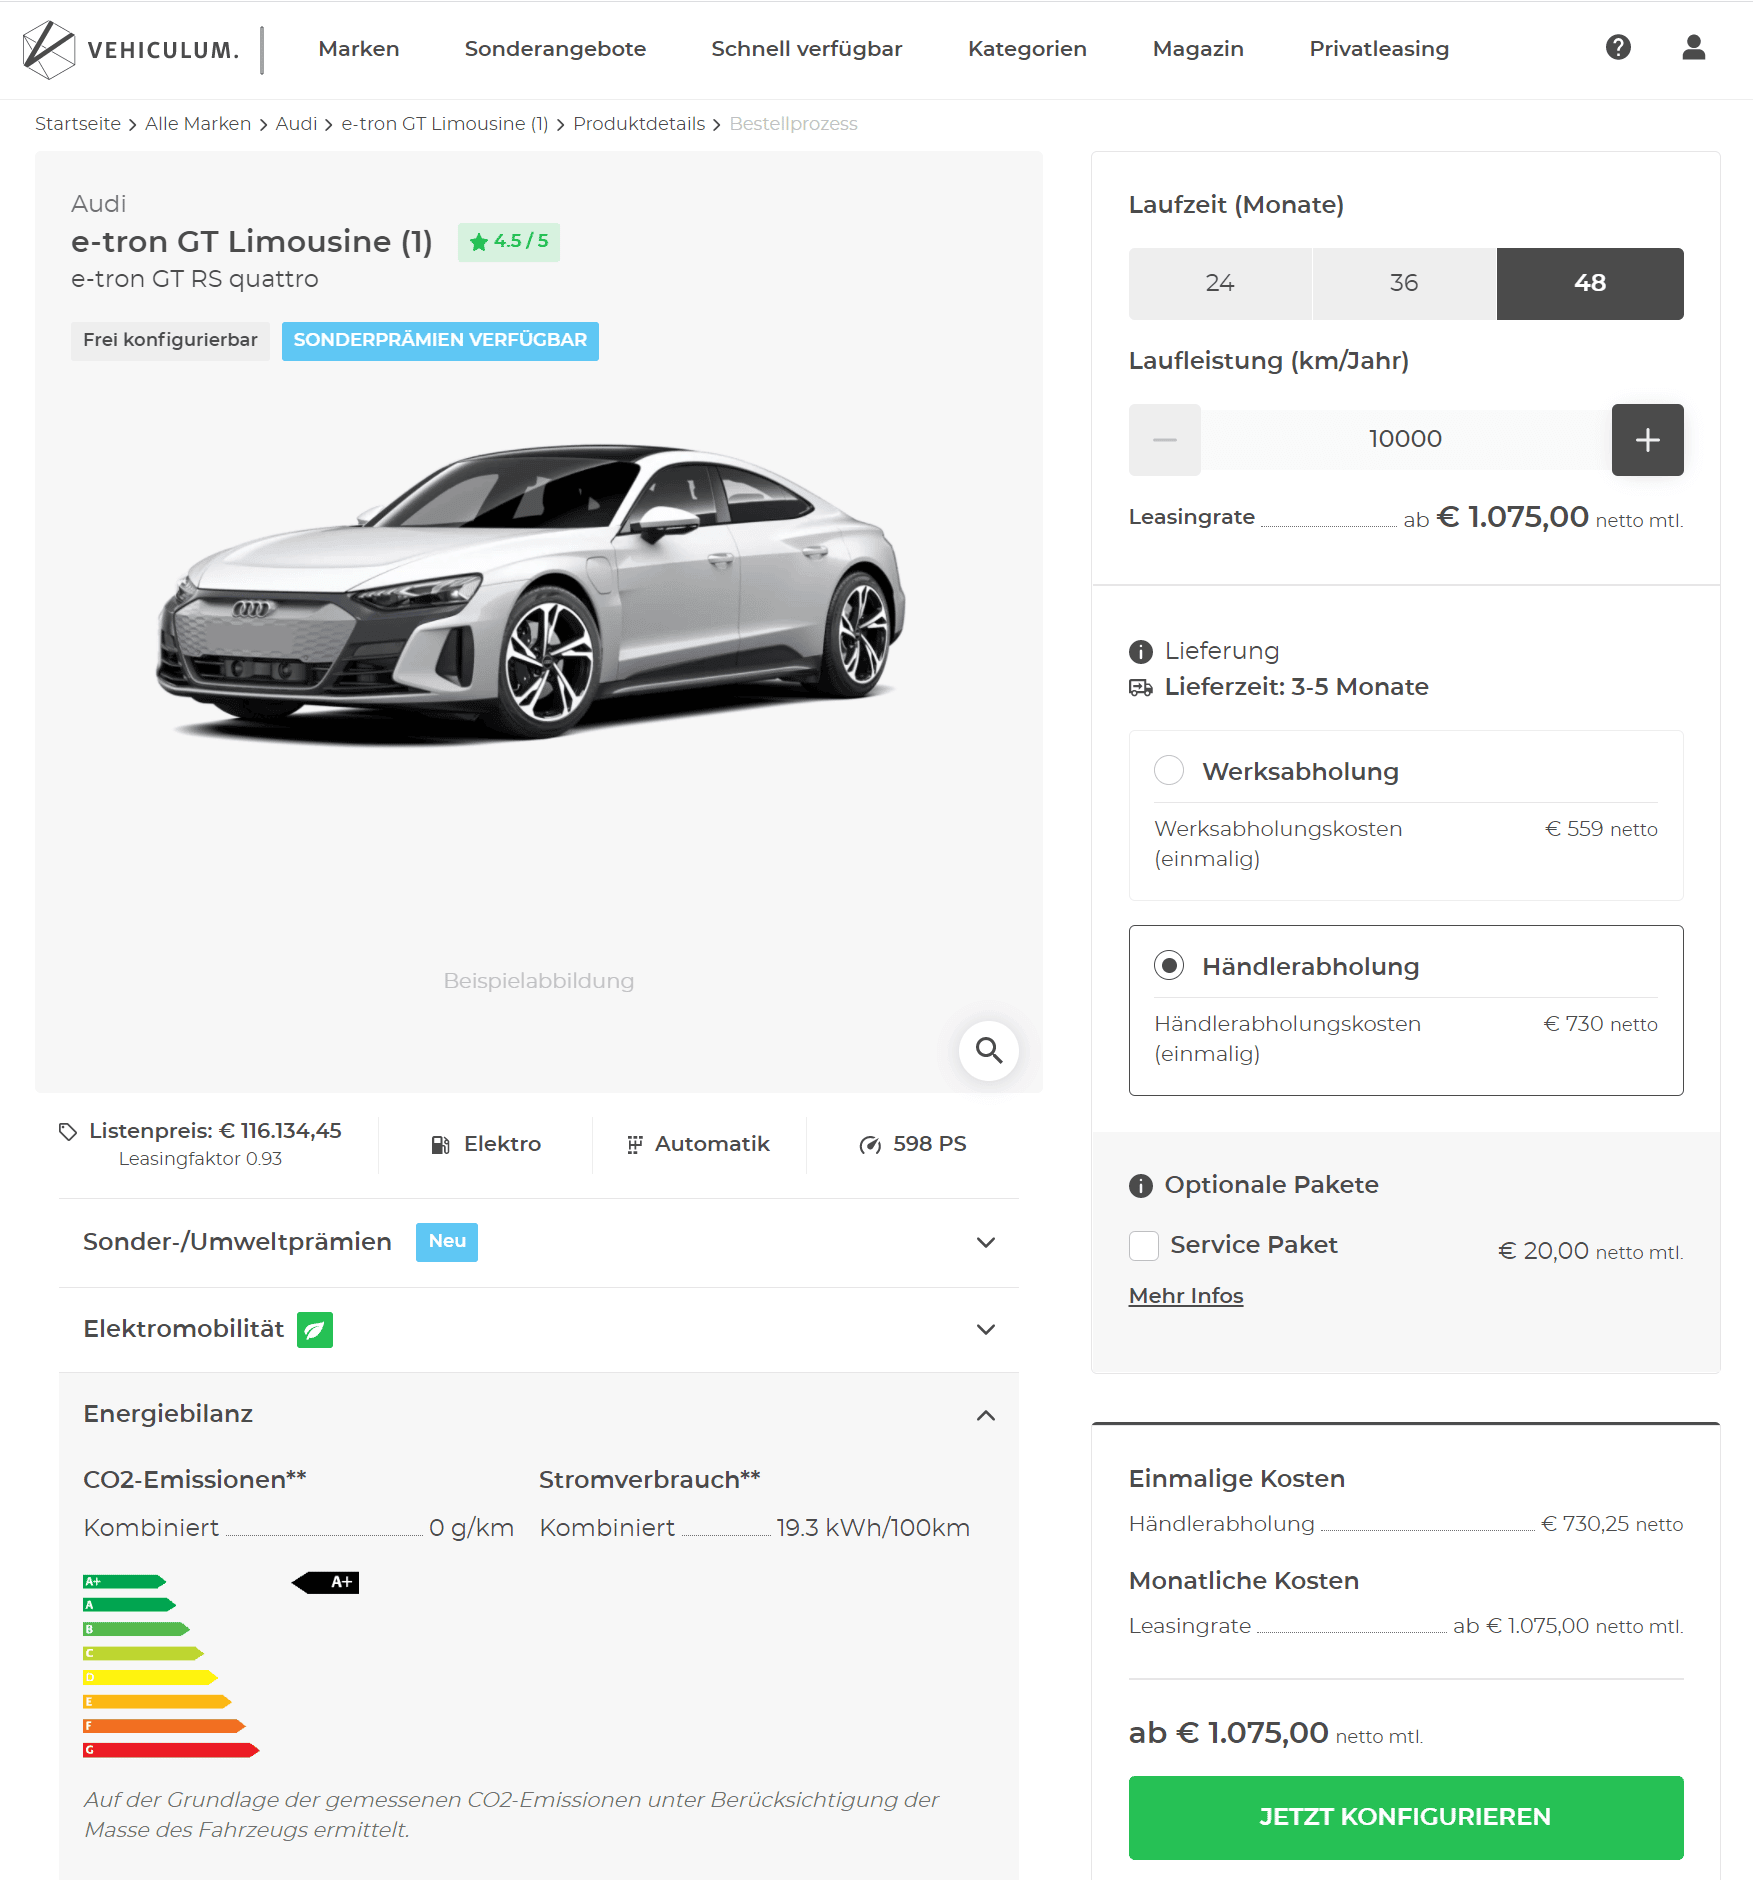Select the Händlerabholung radio button
The height and width of the screenshot is (1880, 1753).
1169,966
